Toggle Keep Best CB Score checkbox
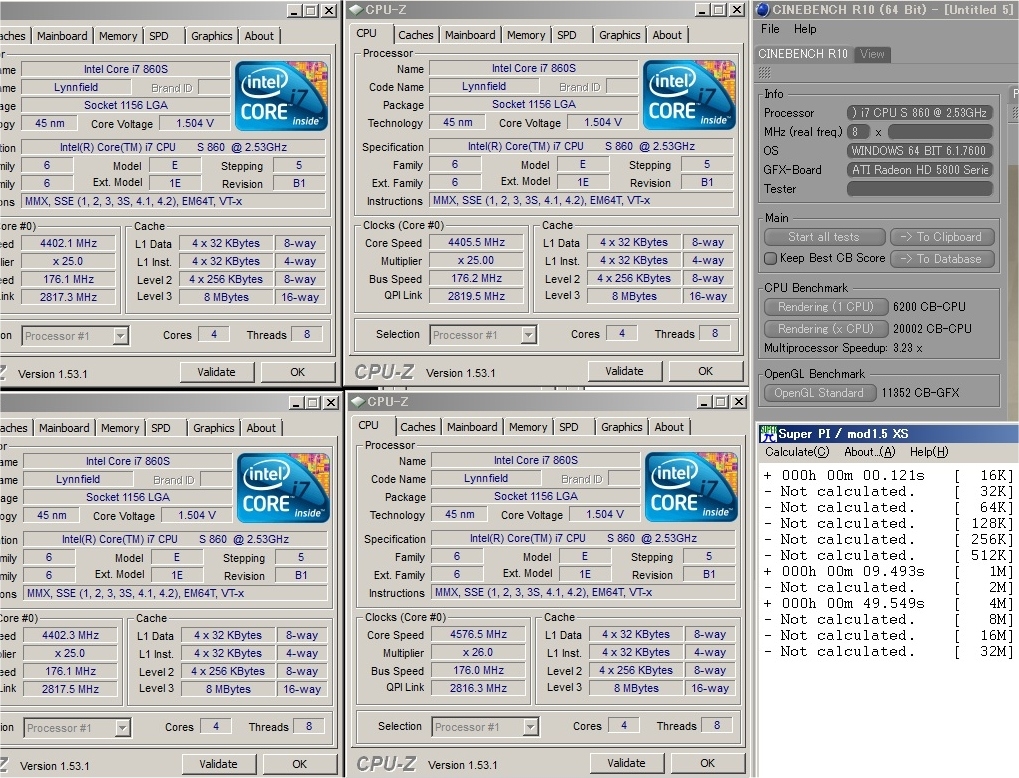This screenshot has height=778, width=1019. tap(771, 259)
